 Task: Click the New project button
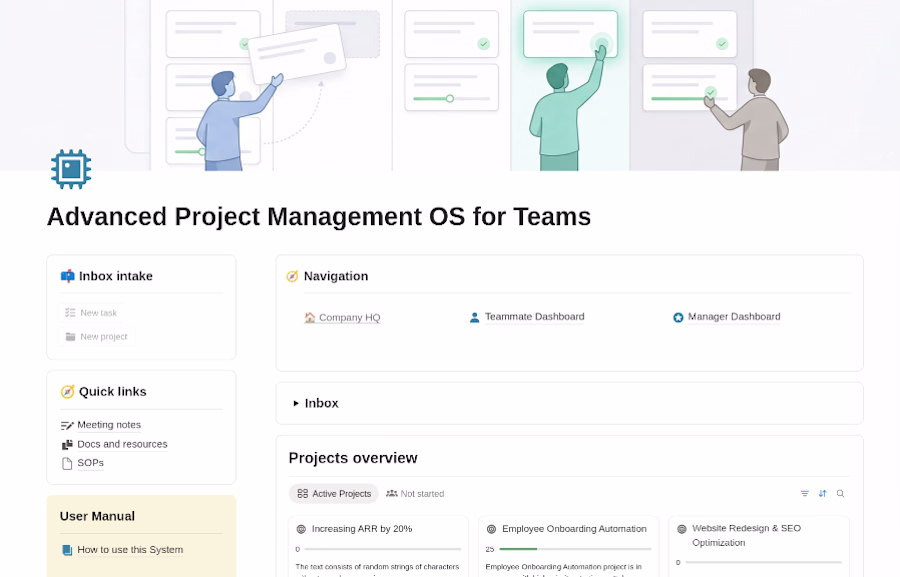pos(96,337)
